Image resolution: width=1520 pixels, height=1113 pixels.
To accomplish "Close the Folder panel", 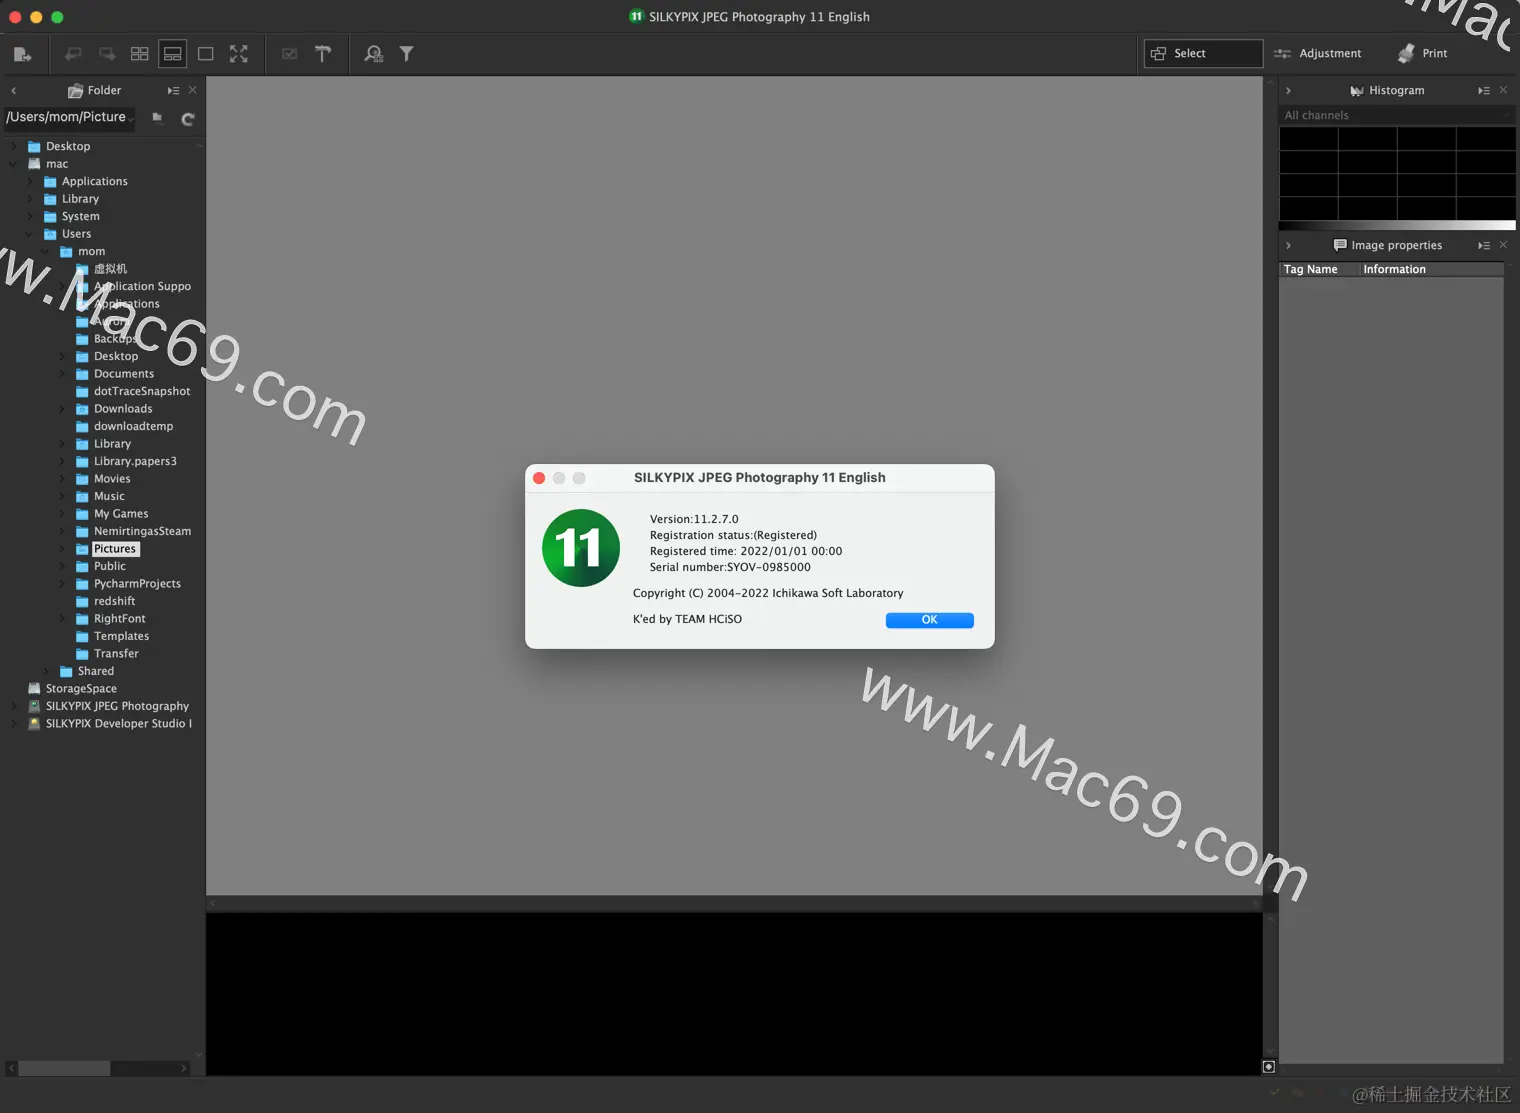I will click(193, 90).
